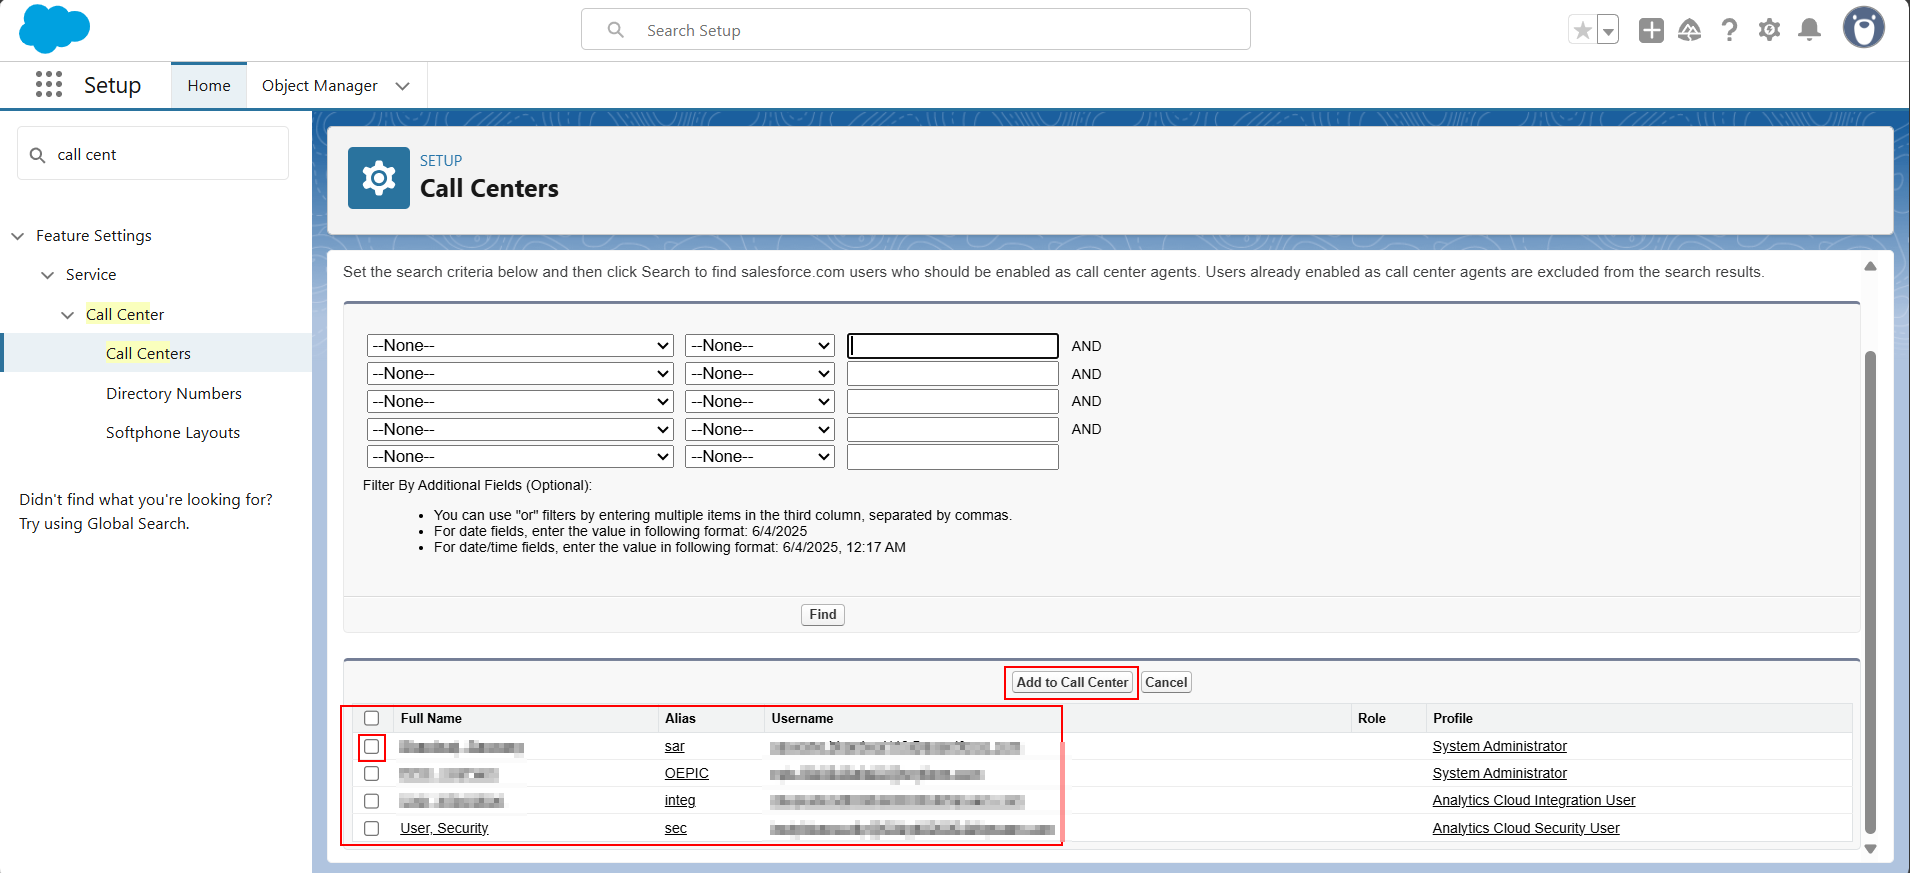Screen dimensions: 1910x873
Task: Open the second row filter field dropdown
Action: point(520,374)
